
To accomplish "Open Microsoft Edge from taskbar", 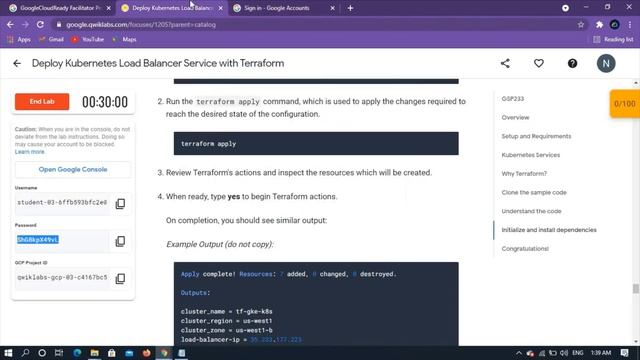I will coord(77,353).
